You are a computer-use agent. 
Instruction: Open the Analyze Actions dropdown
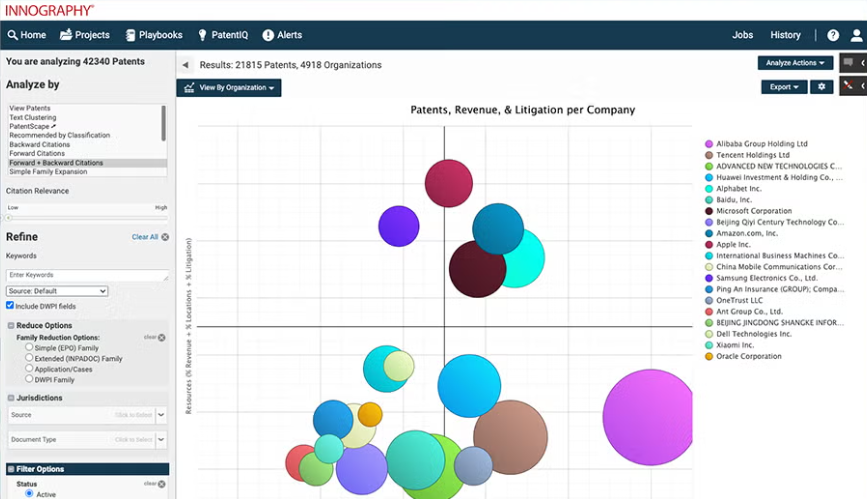pyautogui.click(x=795, y=63)
